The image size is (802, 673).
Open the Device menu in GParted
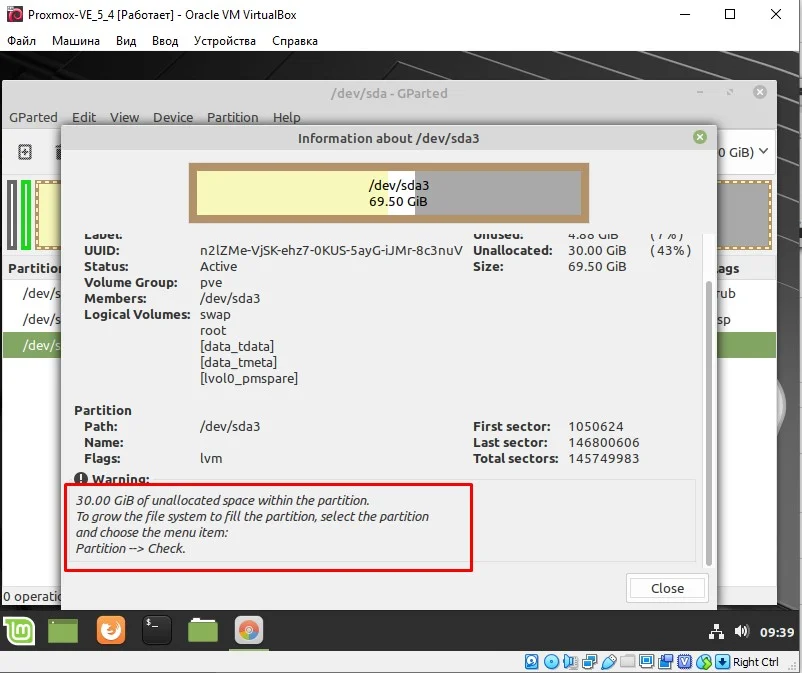click(173, 117)
